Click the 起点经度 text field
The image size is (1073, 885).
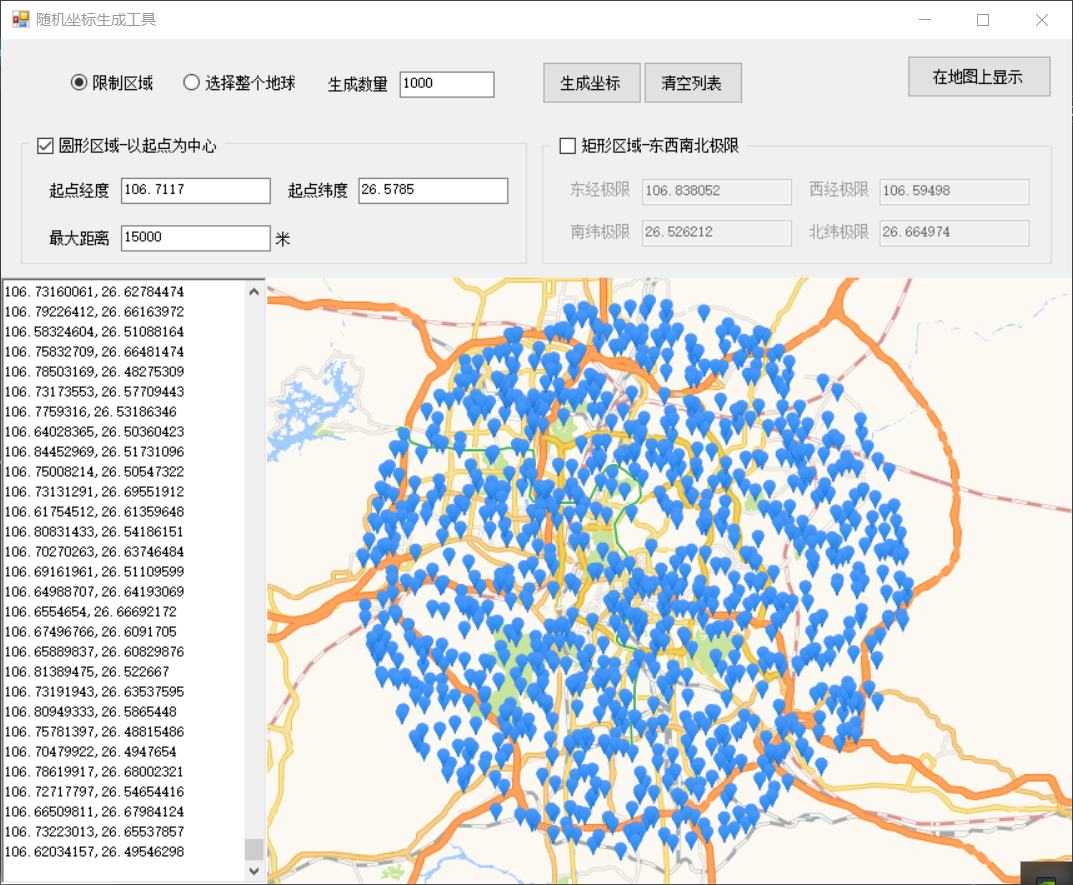tap(195, 190)
